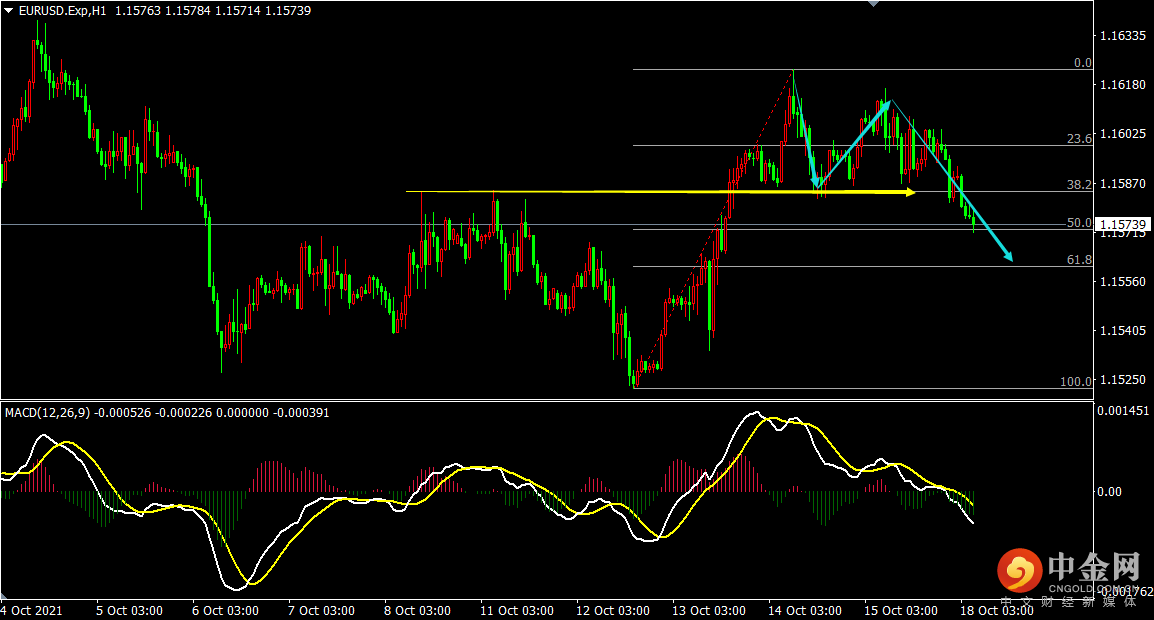Click the 0.001451 MACD scale value
The image size is (1154, 620).
pyautogui.click(x=1123, y=411)
